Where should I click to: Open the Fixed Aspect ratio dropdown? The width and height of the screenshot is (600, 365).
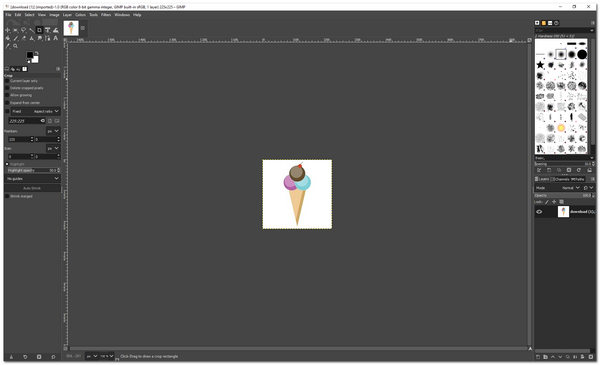coord(35,111)
